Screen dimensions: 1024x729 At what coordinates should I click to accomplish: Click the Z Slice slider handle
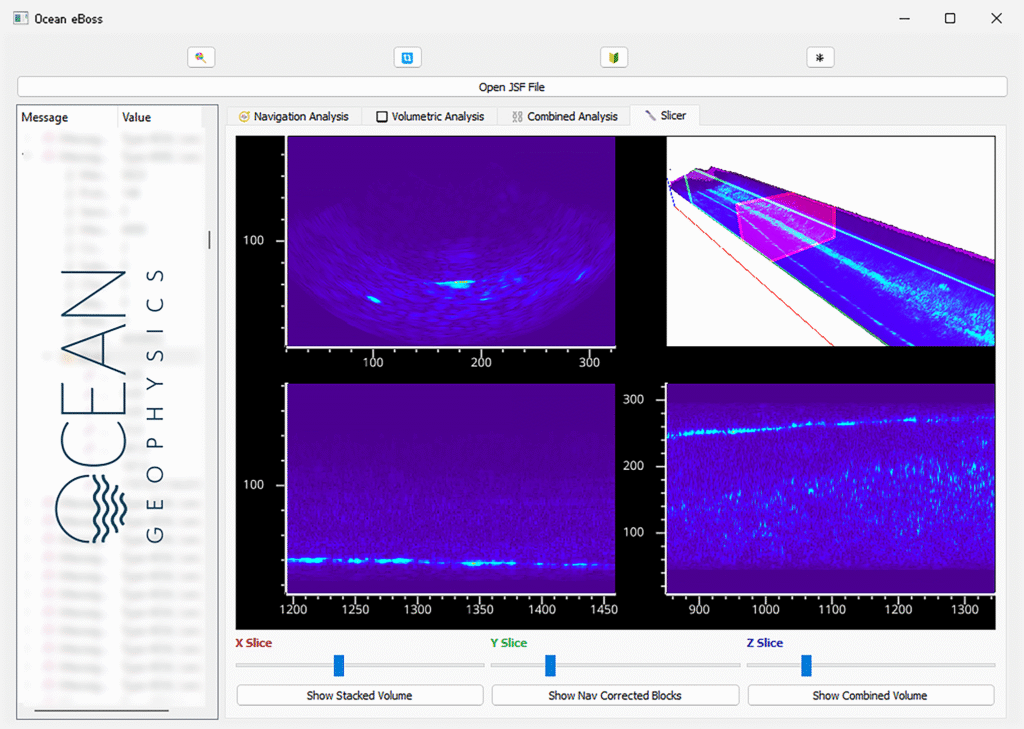pos(806,665)
